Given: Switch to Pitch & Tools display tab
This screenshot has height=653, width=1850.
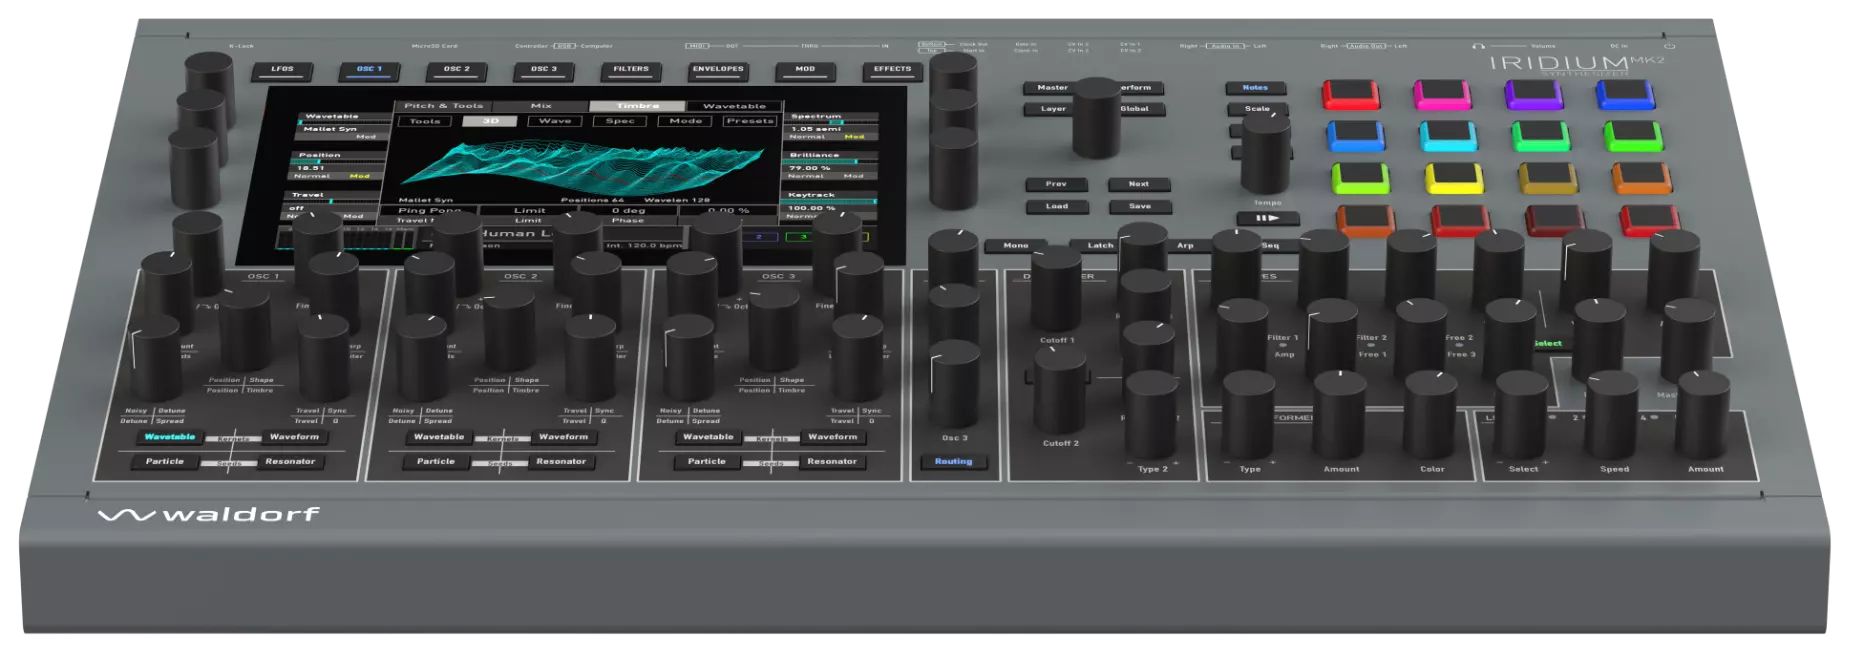Looking at the screenshot, I should pyautogui.click(x=443, y=106).
